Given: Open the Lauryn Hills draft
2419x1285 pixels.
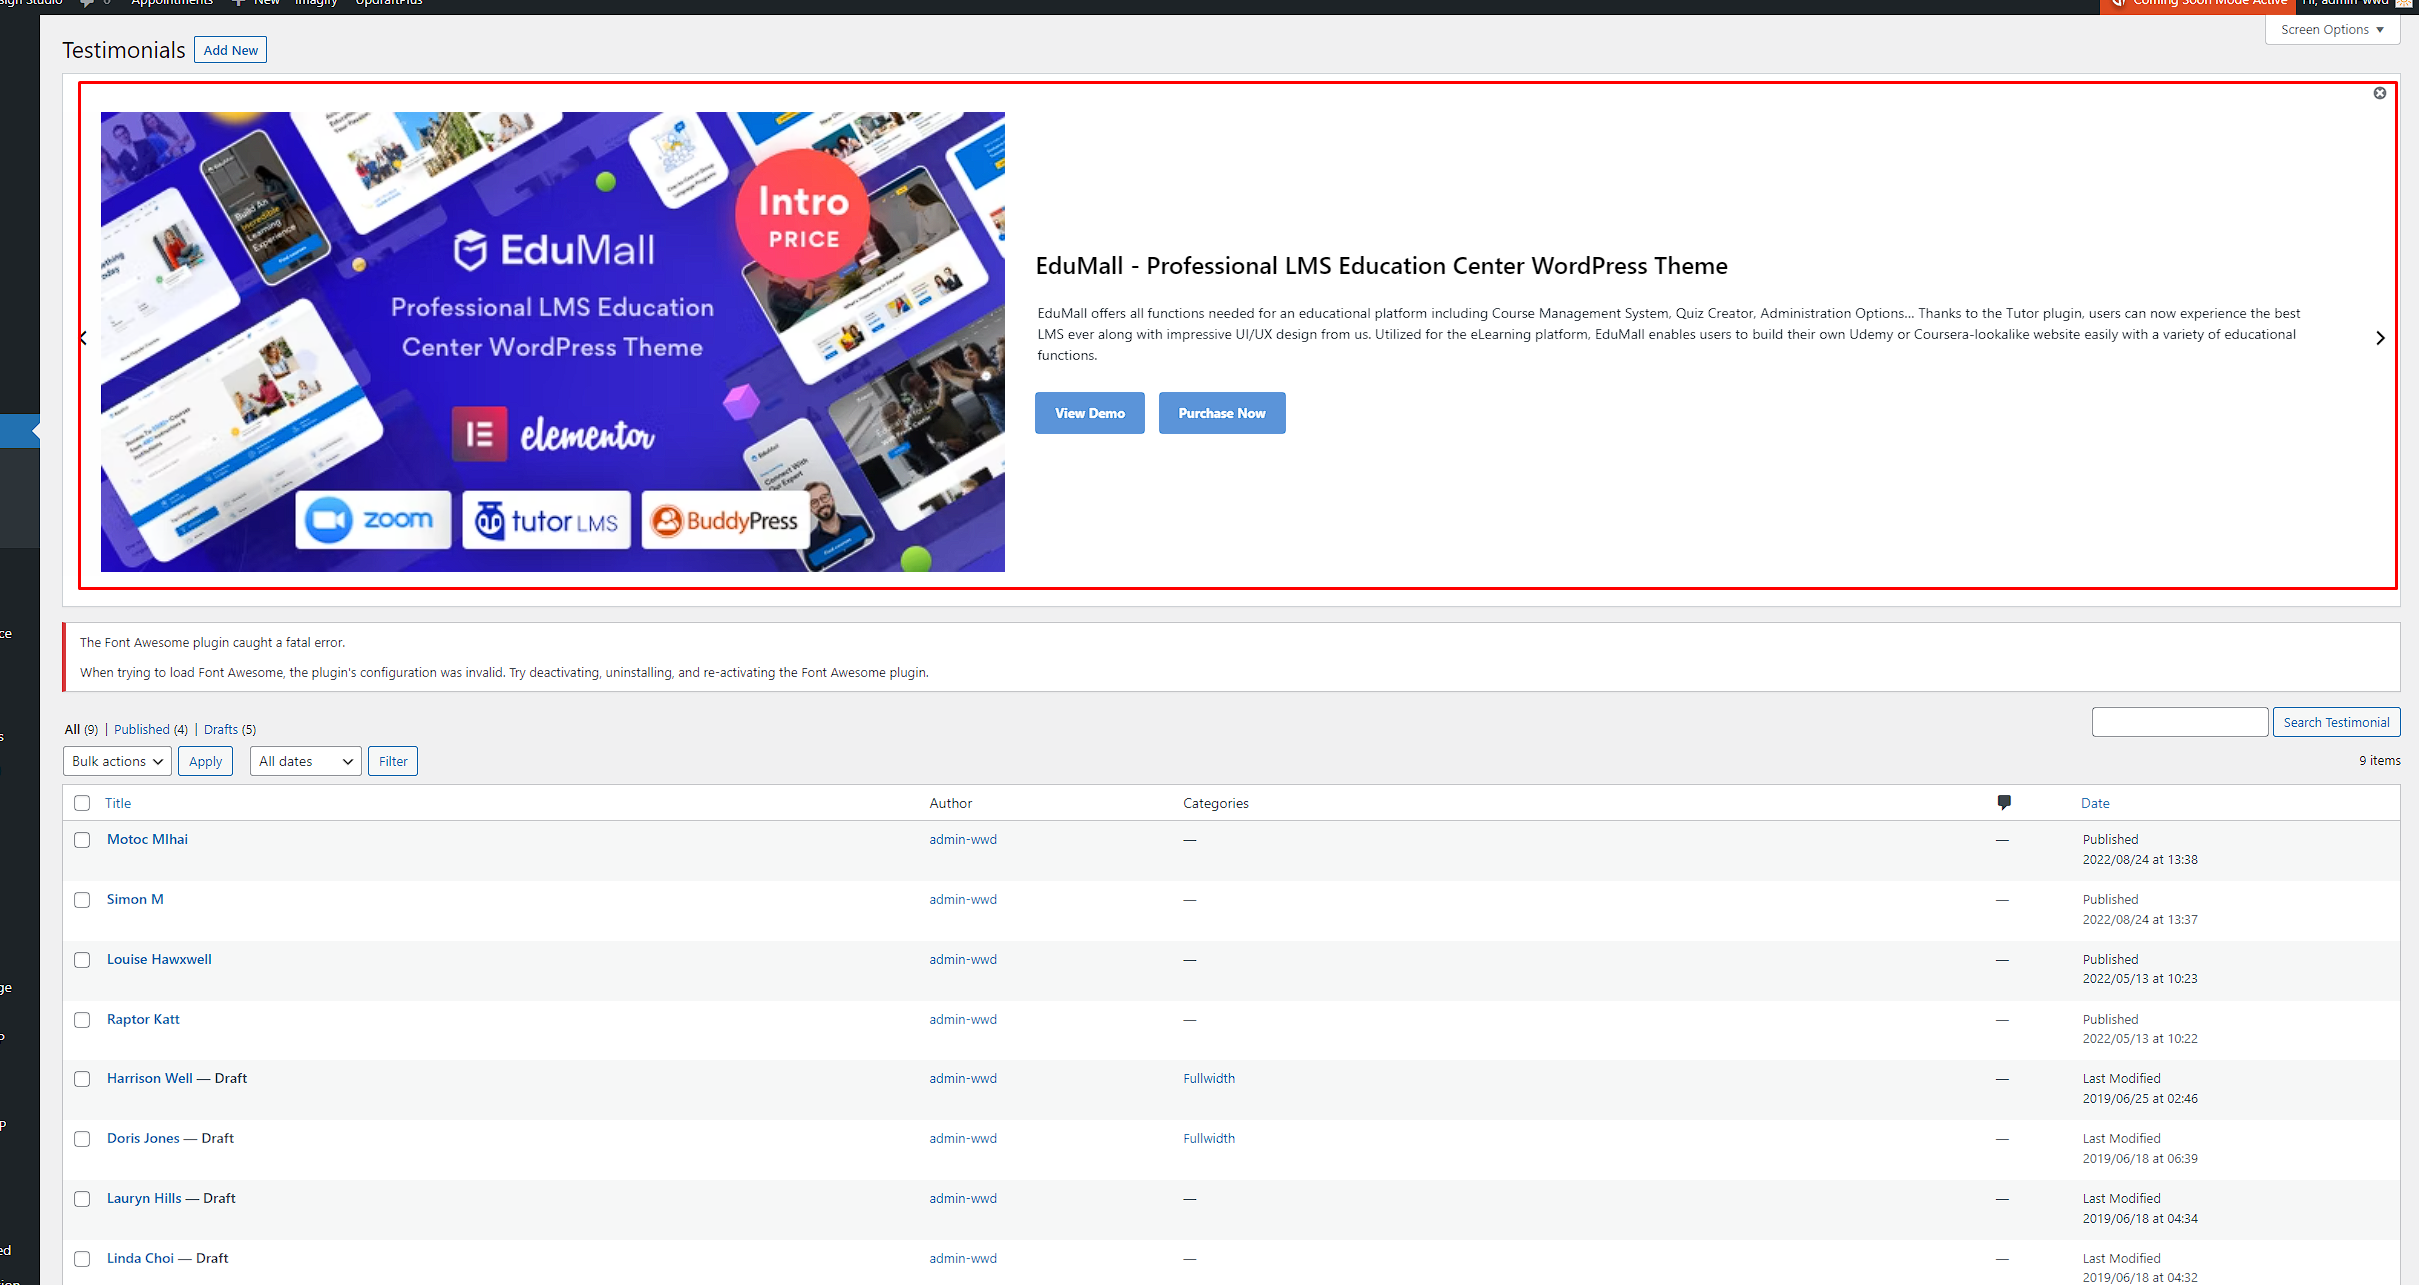Looking at the screenshot, I should [x=144, y=1198].
